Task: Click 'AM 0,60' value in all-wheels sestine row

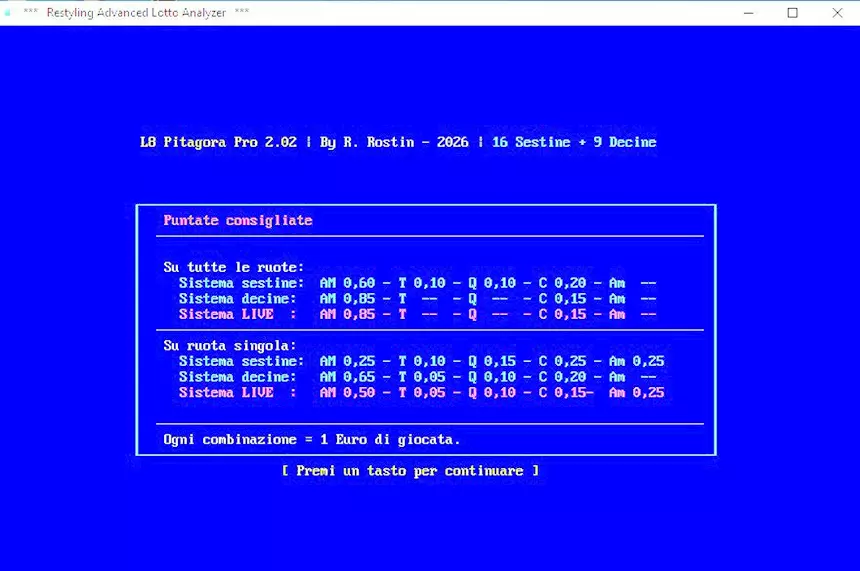Action: 347,283
